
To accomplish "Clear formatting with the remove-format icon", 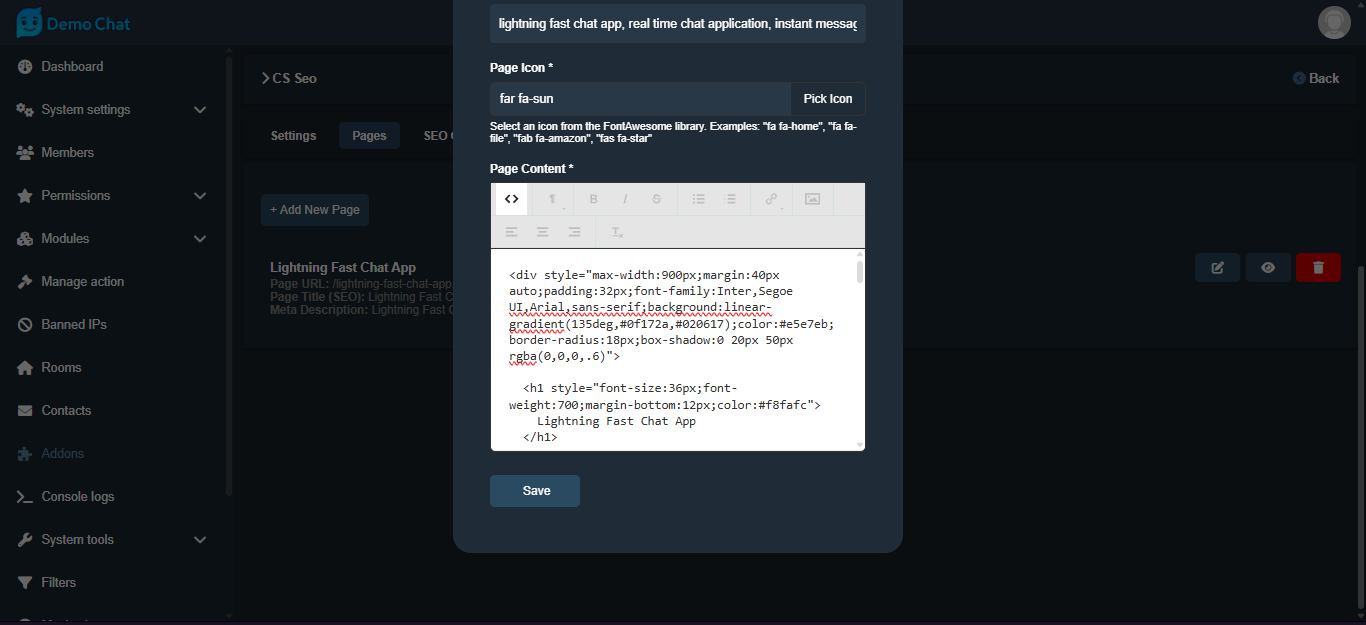I will [x=617, y=232].
